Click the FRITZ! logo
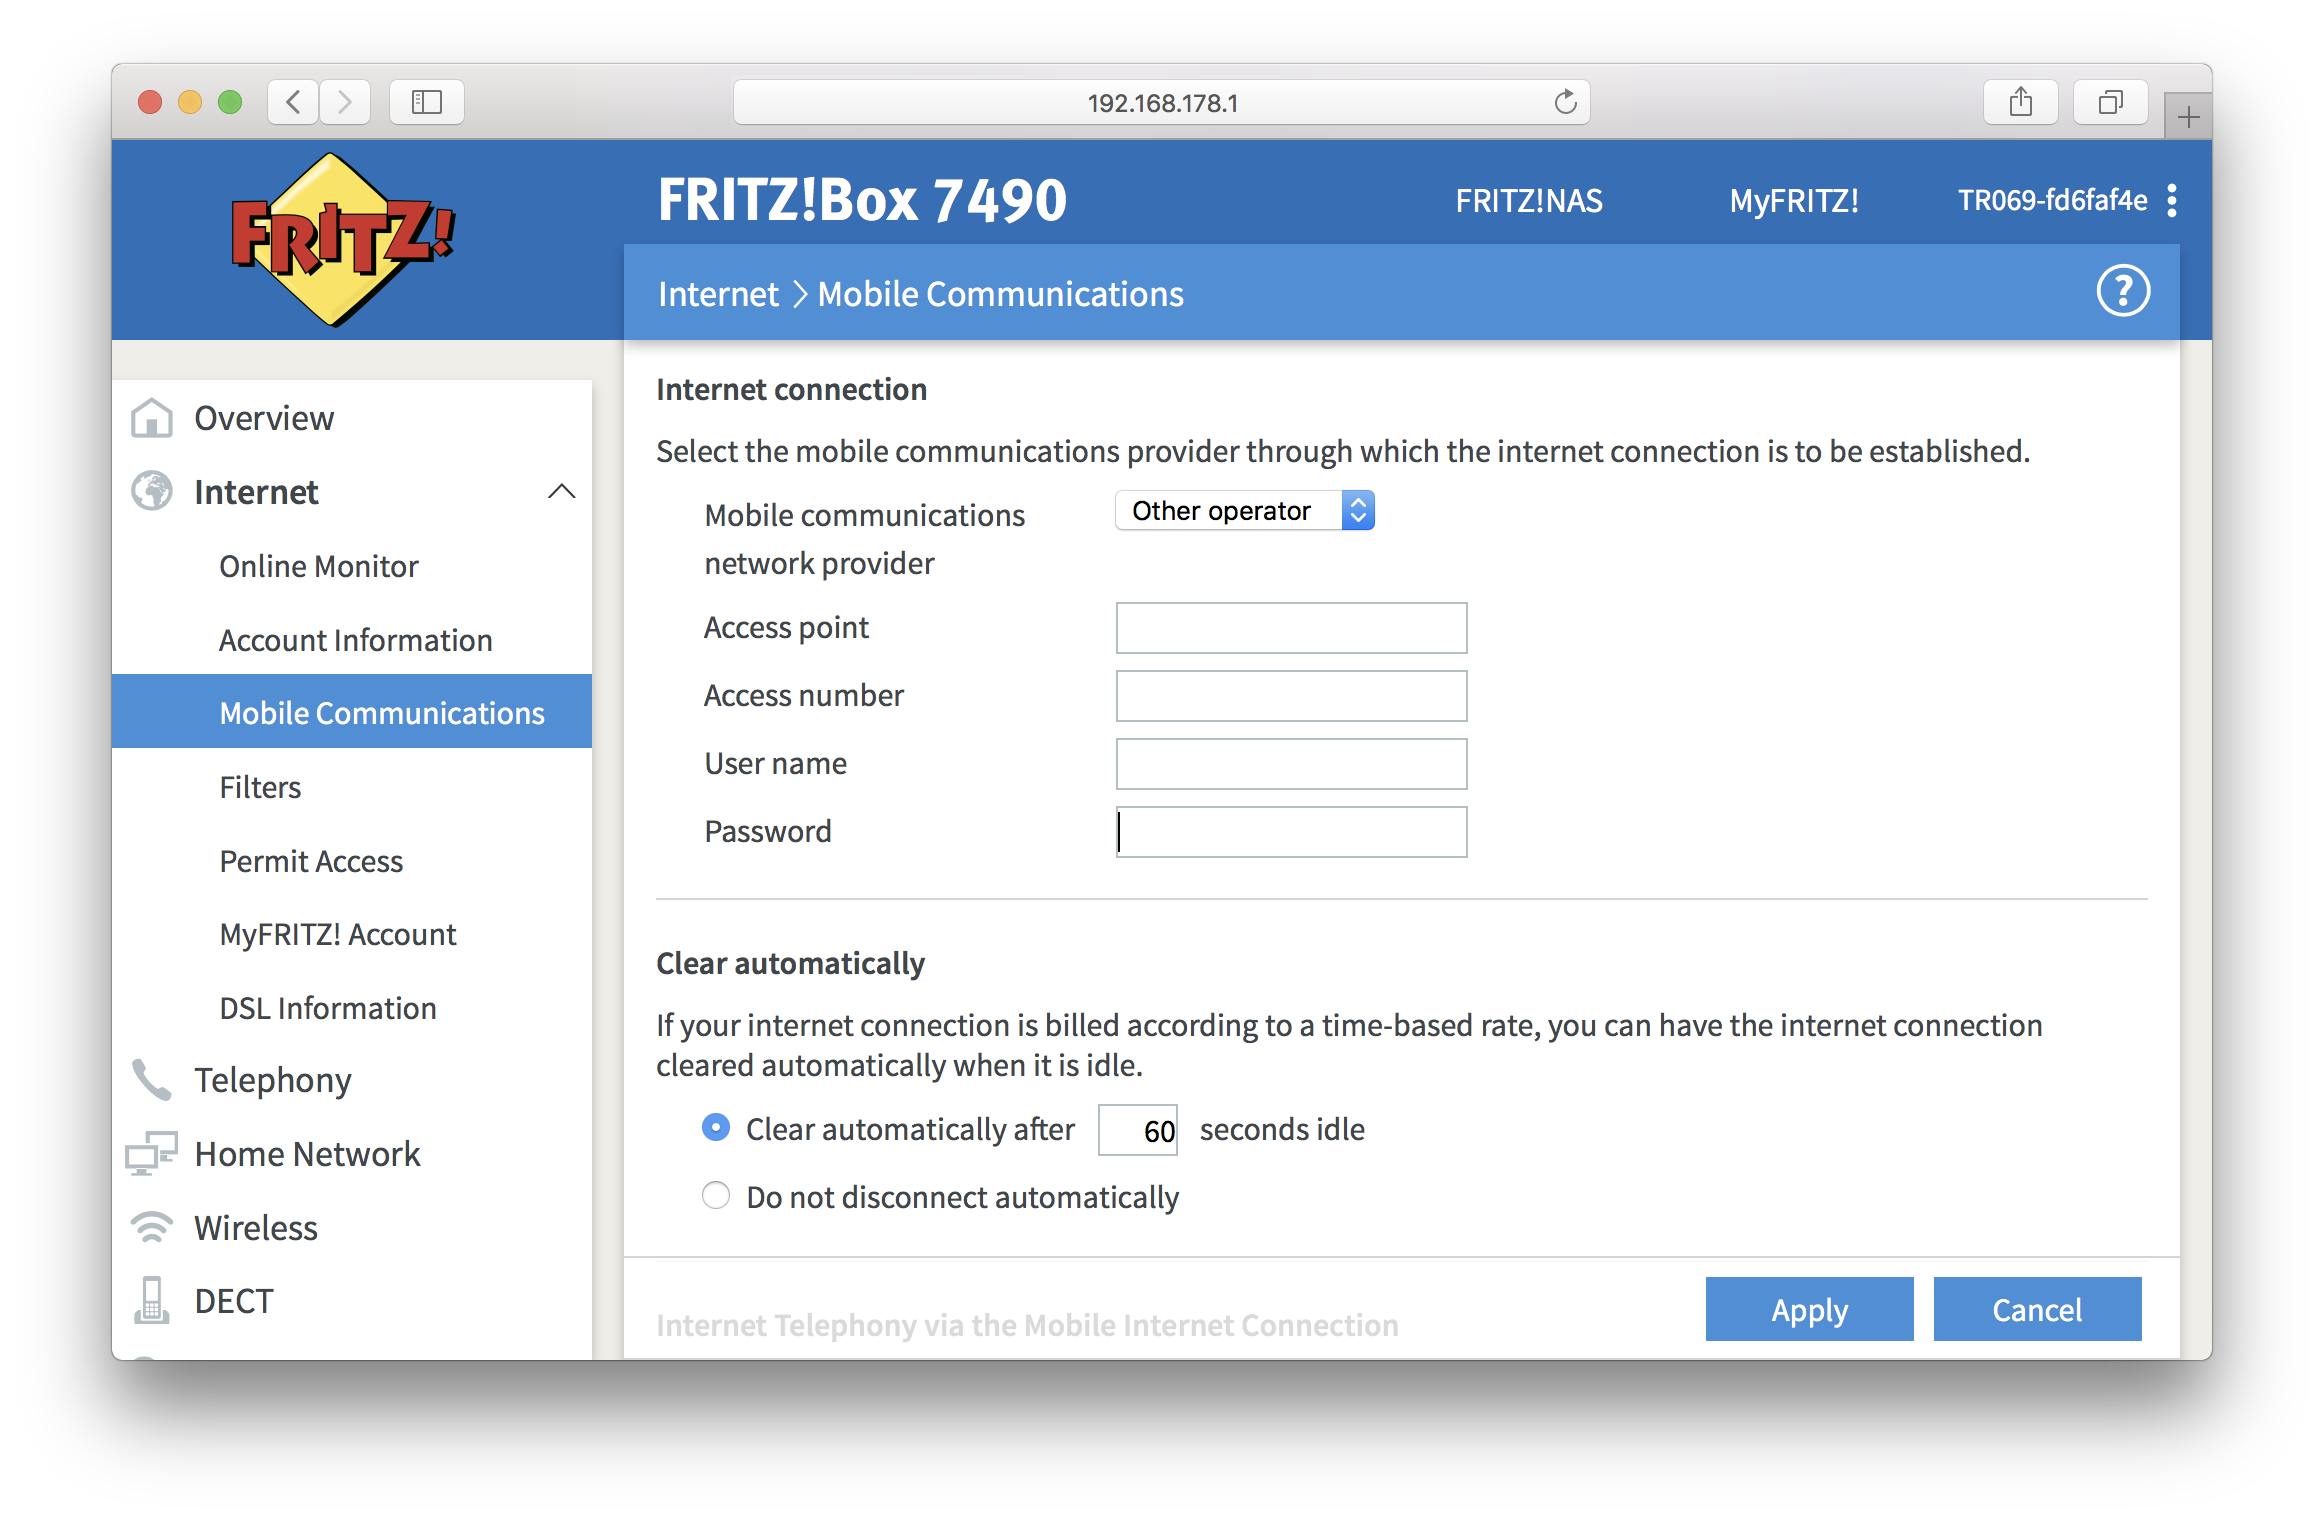The height and width of the screenshot is (1520, 2324). tap(342, 240)
